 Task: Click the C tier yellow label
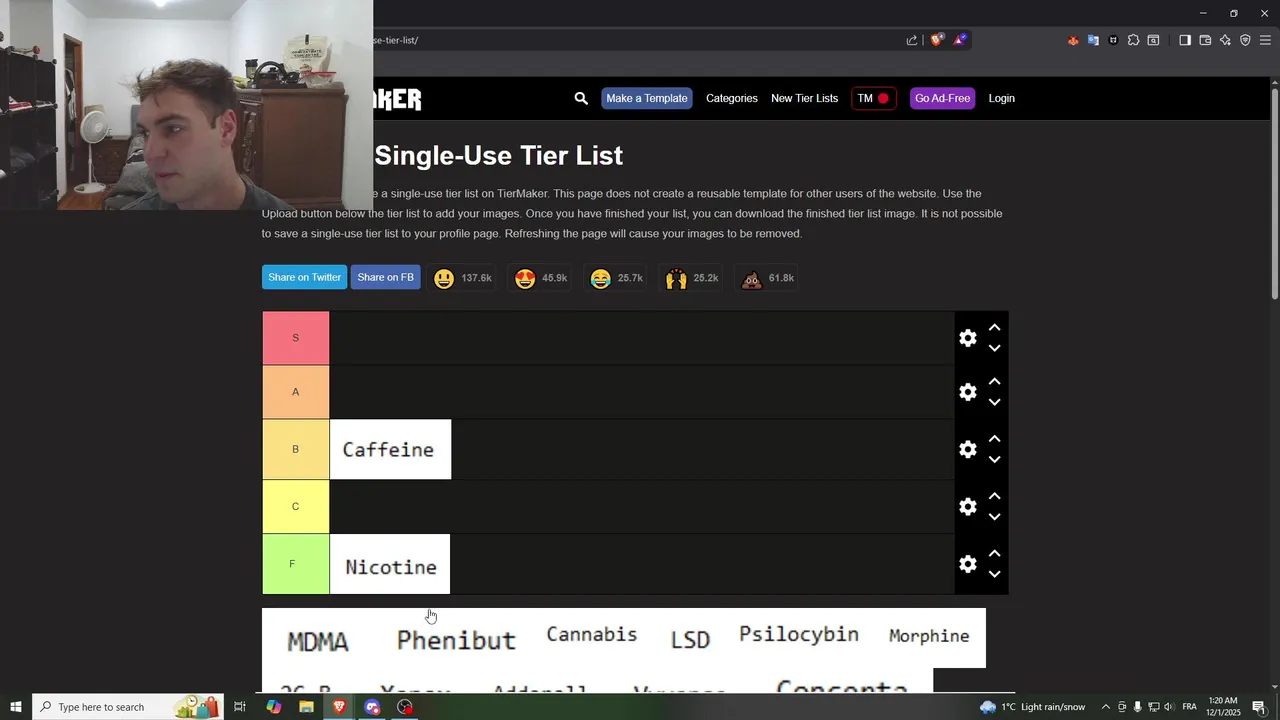(x=296, y=506)
